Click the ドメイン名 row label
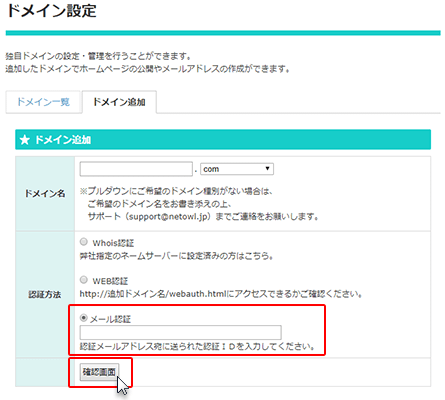Screen dimensions: 445x400 click(45, 193)
